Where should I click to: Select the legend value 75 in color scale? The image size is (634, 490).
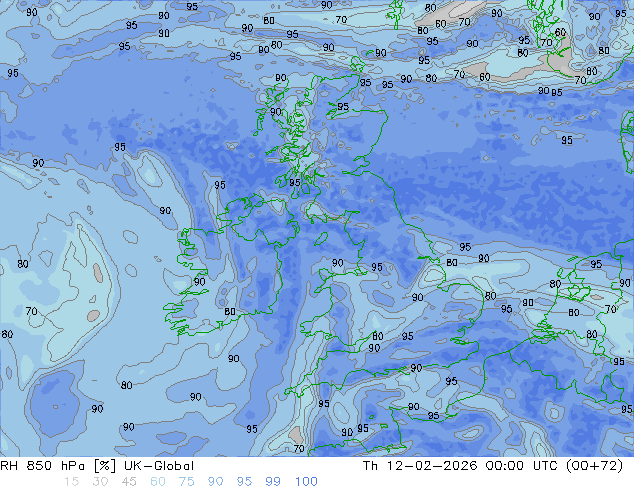(x=187, y=482)
